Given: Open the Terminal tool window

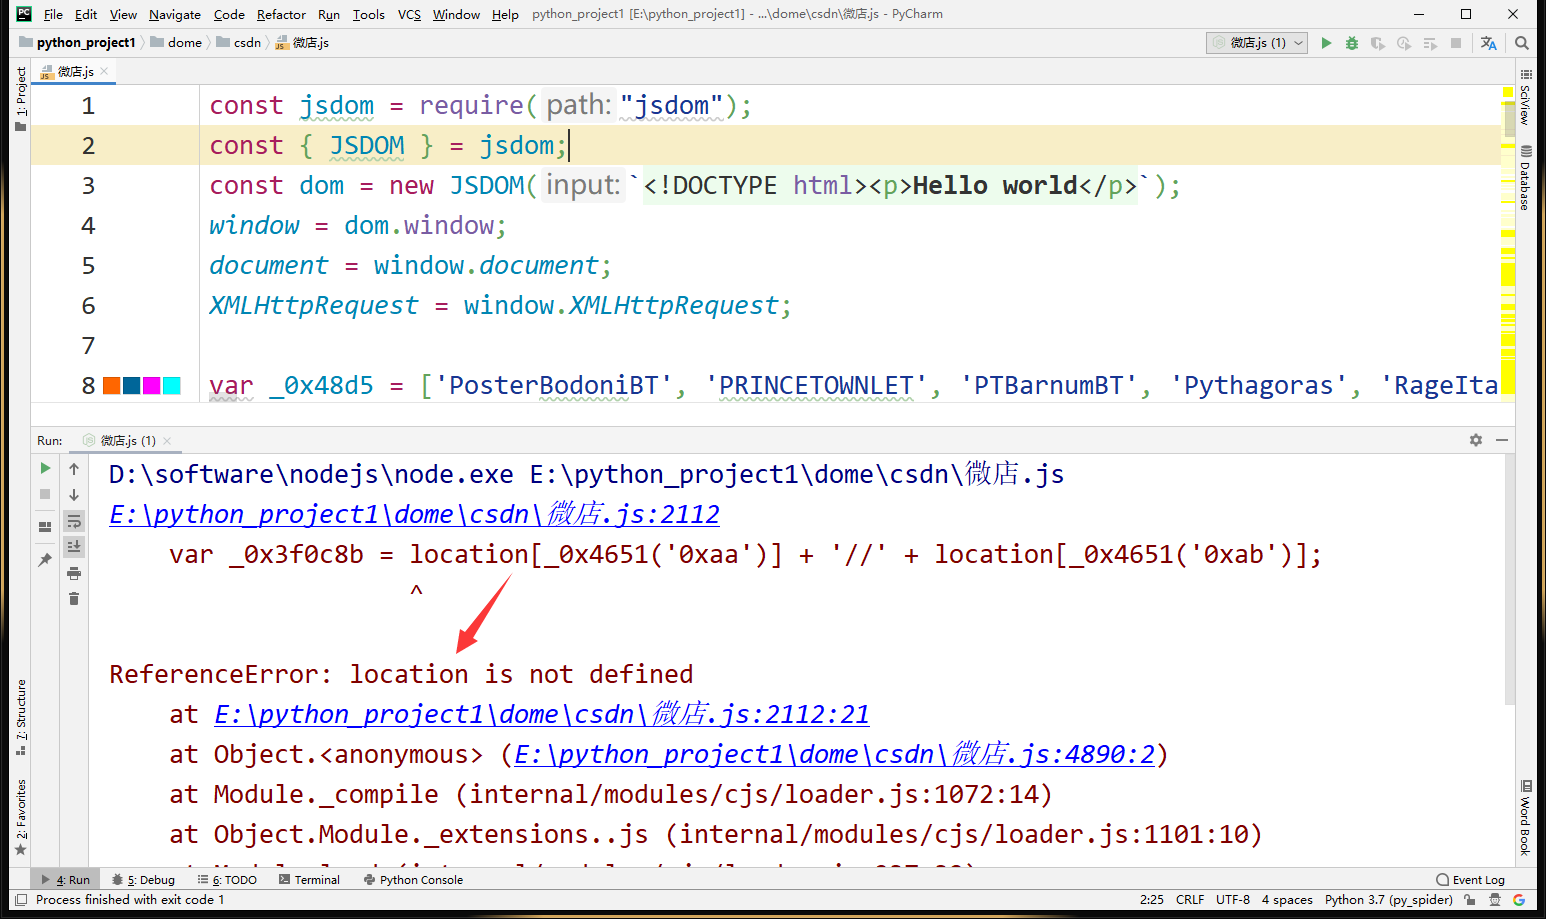Looking at the screenshot, I should (x=309, y=880).
